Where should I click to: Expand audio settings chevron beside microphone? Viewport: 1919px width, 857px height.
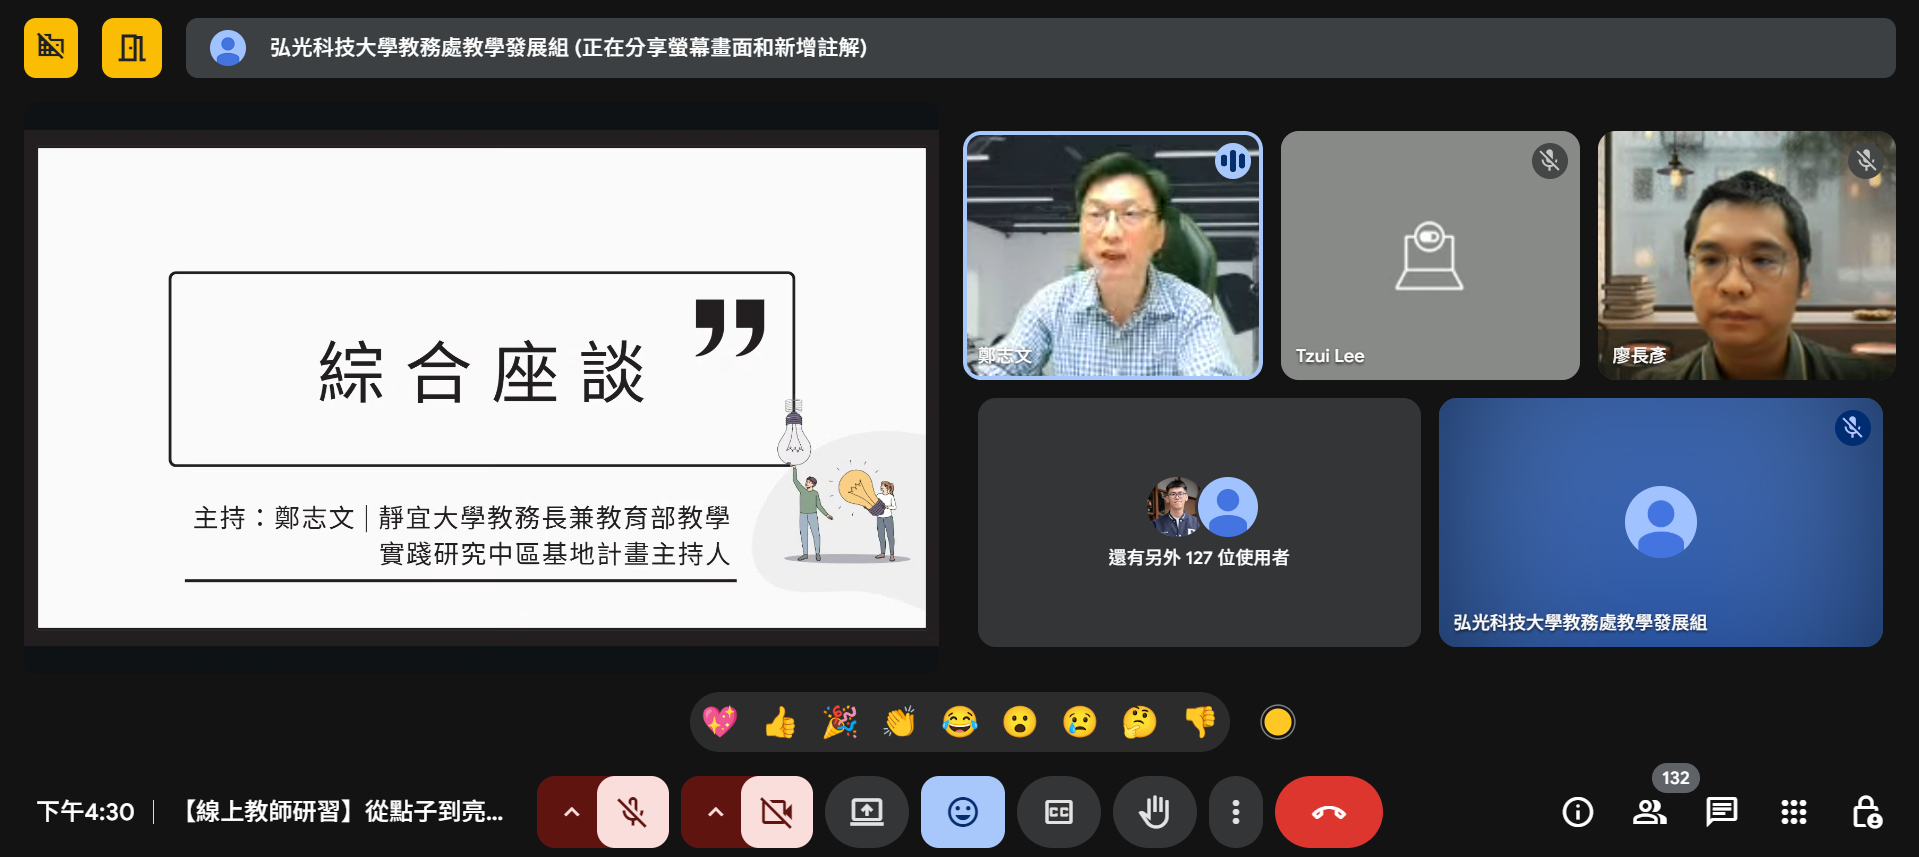pyautogui.click(x=571, y=812)
